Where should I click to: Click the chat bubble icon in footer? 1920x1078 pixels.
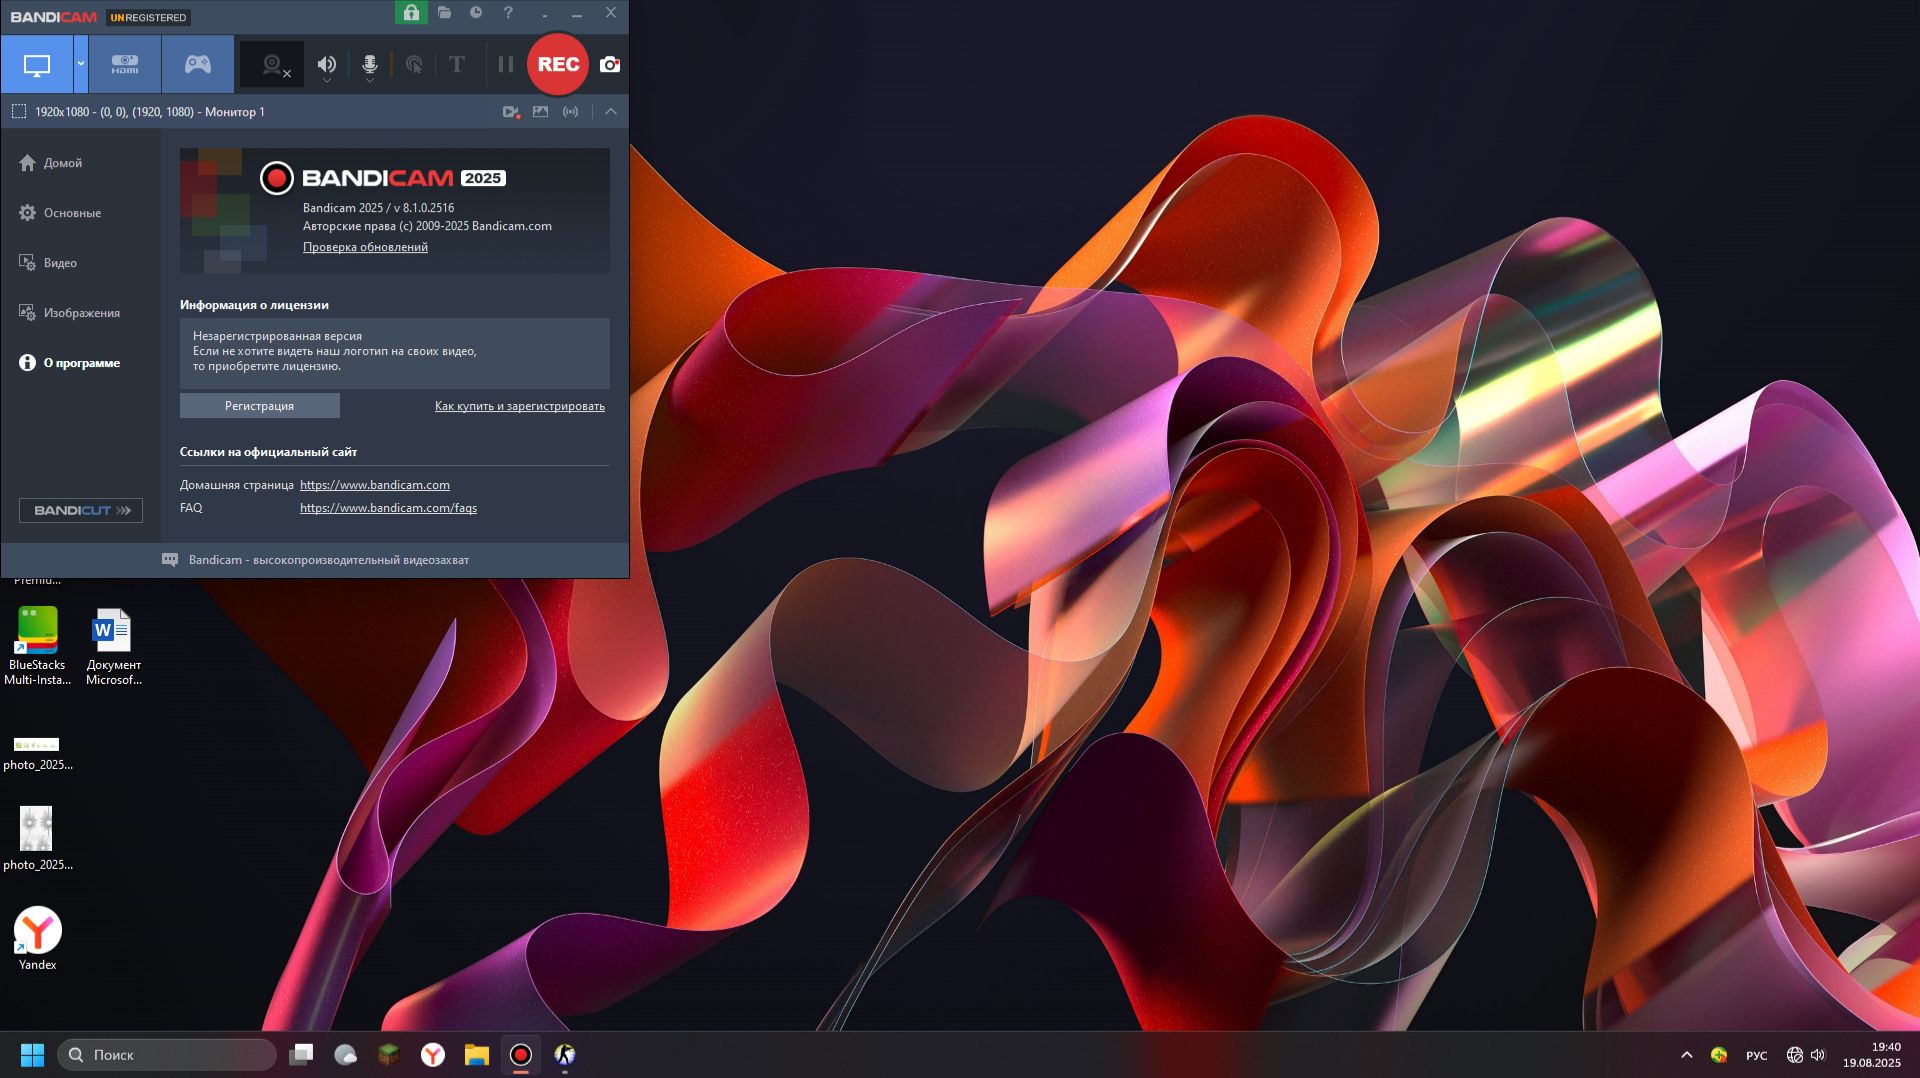[x=170, y=560]
